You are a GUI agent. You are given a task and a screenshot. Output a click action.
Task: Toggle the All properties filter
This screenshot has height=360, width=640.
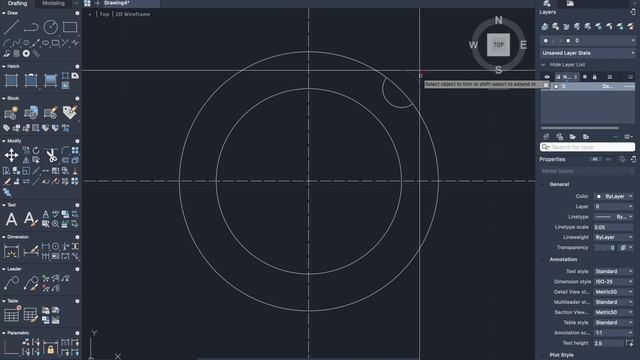pyautogui.click(x=595, y=159)
